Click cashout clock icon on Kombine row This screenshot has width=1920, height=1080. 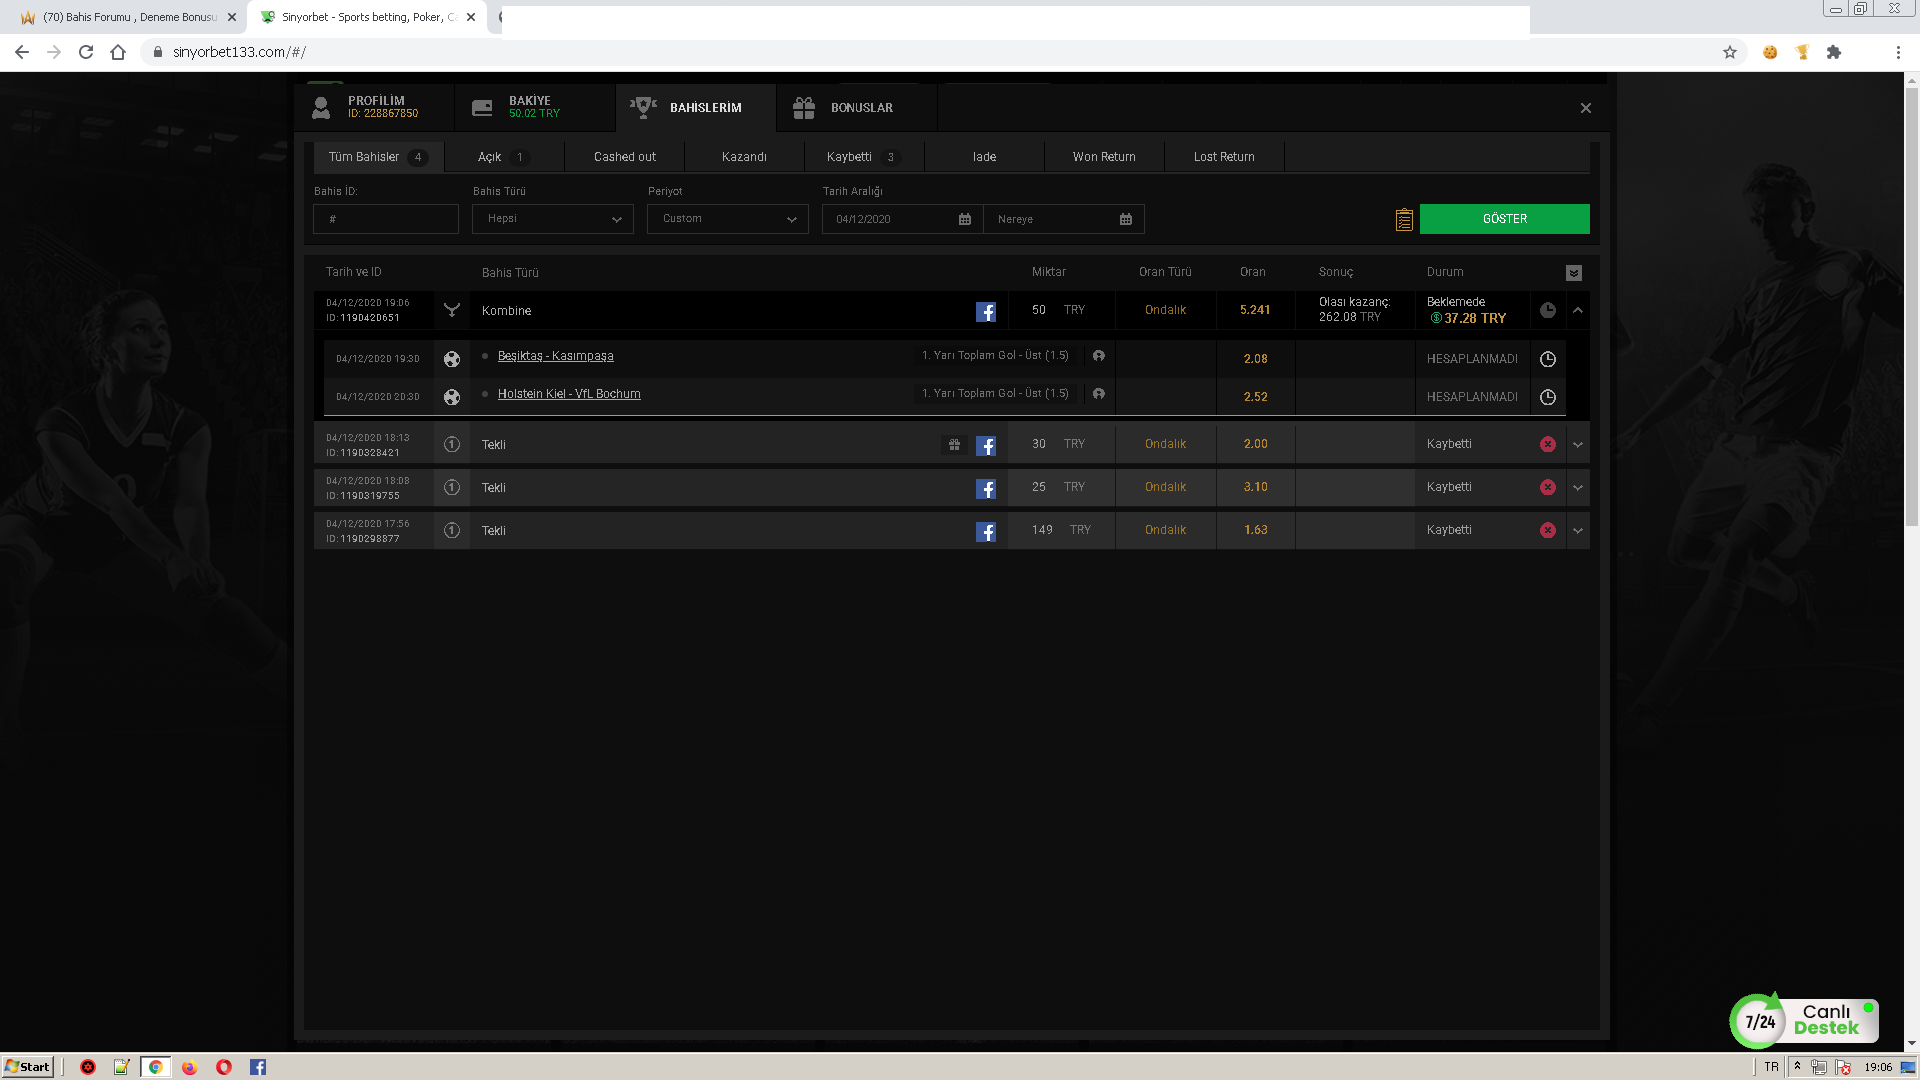1547,310
